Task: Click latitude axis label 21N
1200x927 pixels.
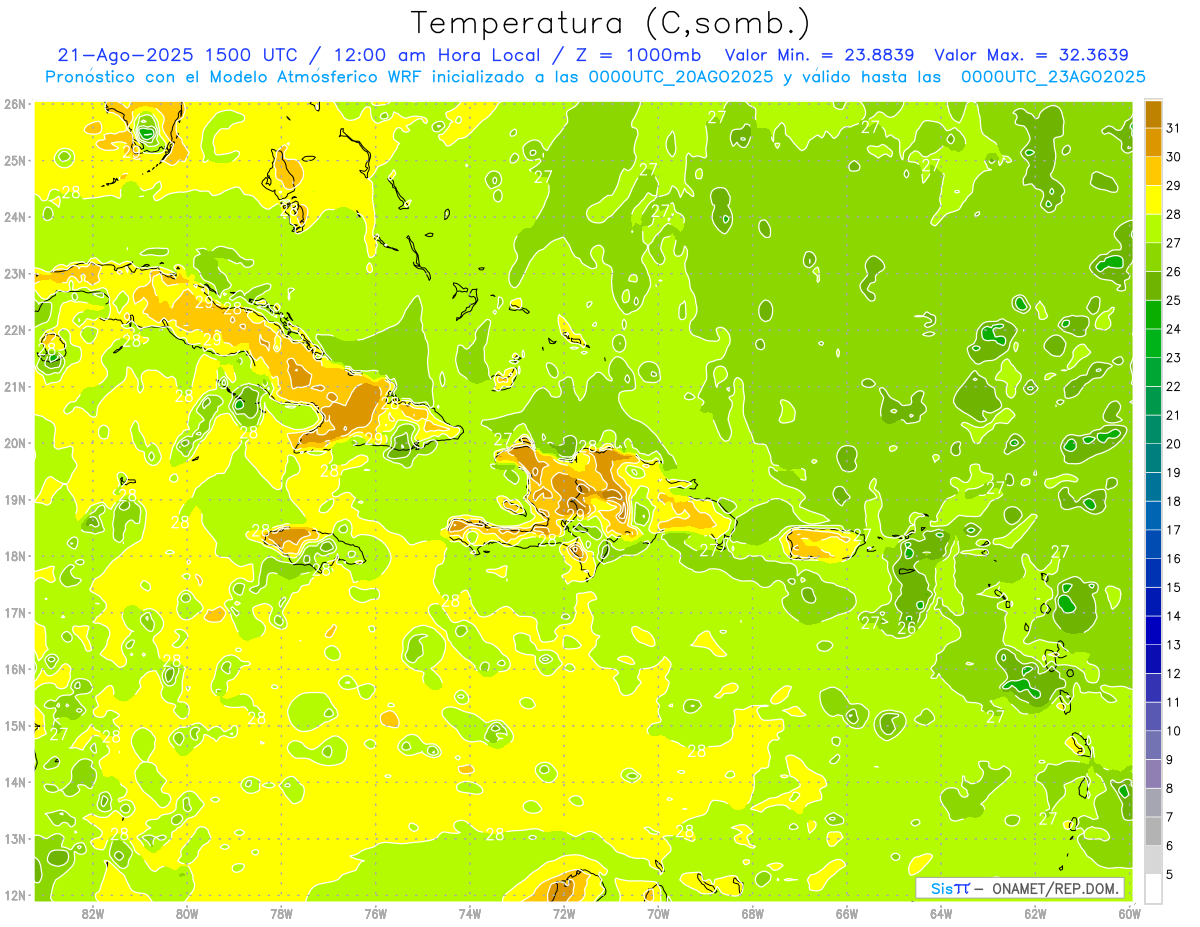Action: click(14, 386)
